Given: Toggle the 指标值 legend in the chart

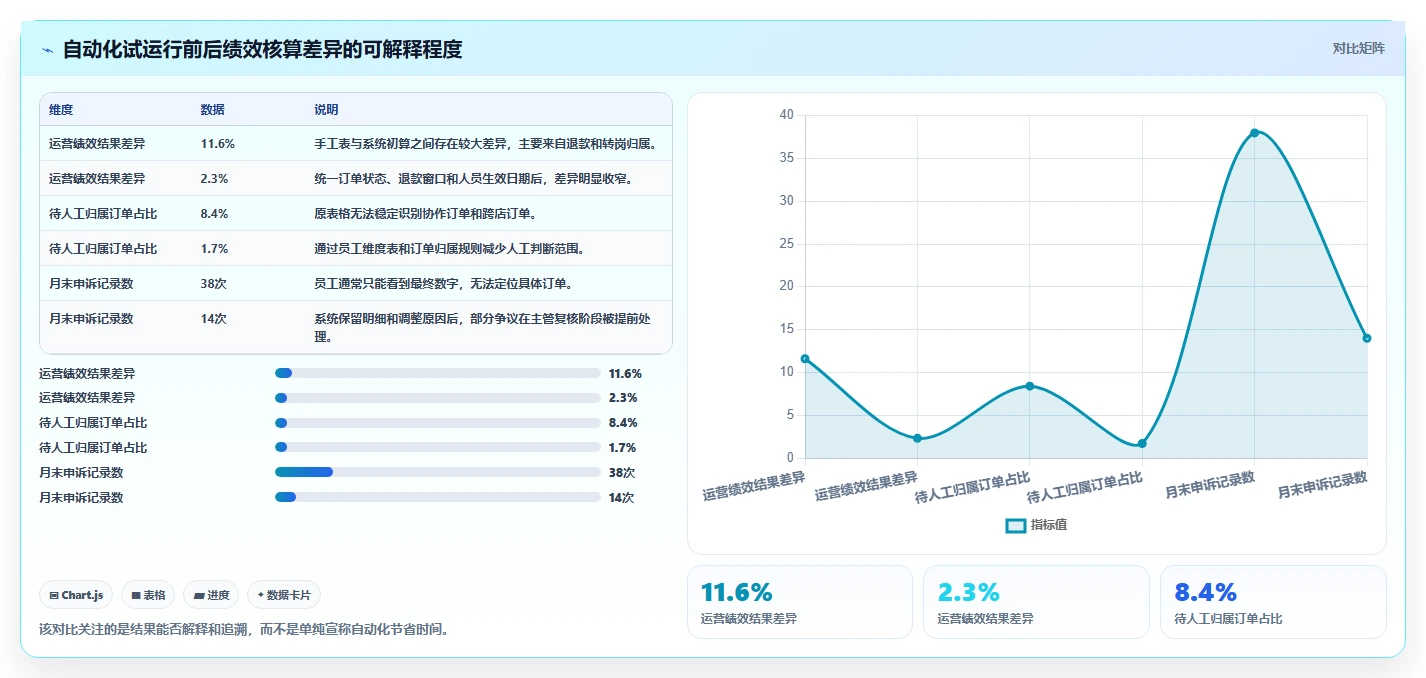Looking at the screenshot, I should [1037, 525].
